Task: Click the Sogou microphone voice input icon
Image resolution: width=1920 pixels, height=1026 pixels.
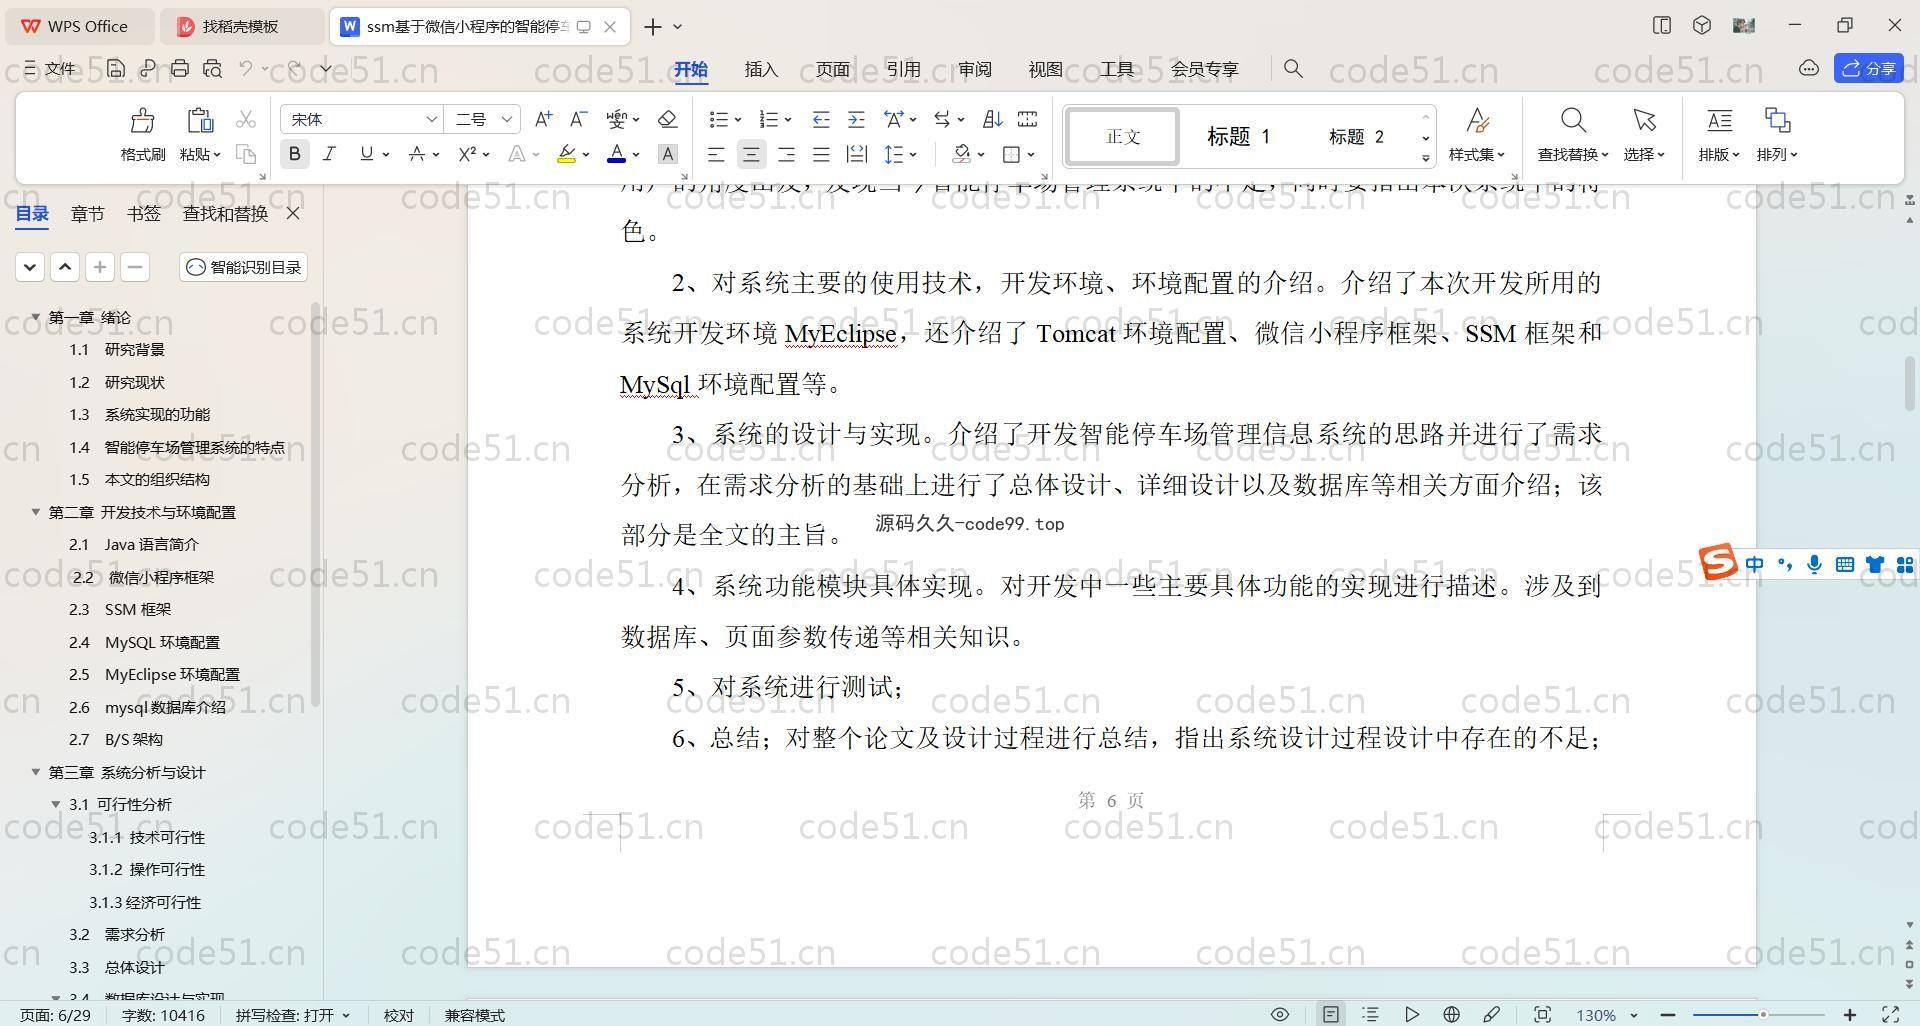Action: tap(1815, 565)
